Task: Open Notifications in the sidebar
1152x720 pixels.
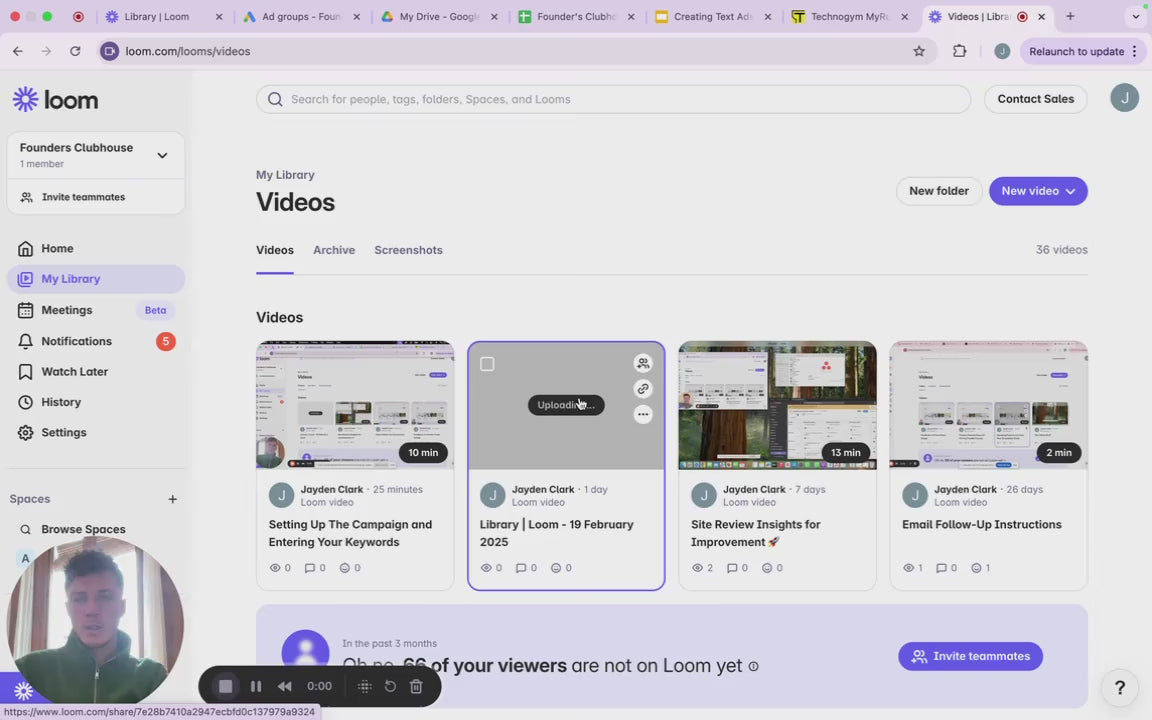Action: pos(76,341)
